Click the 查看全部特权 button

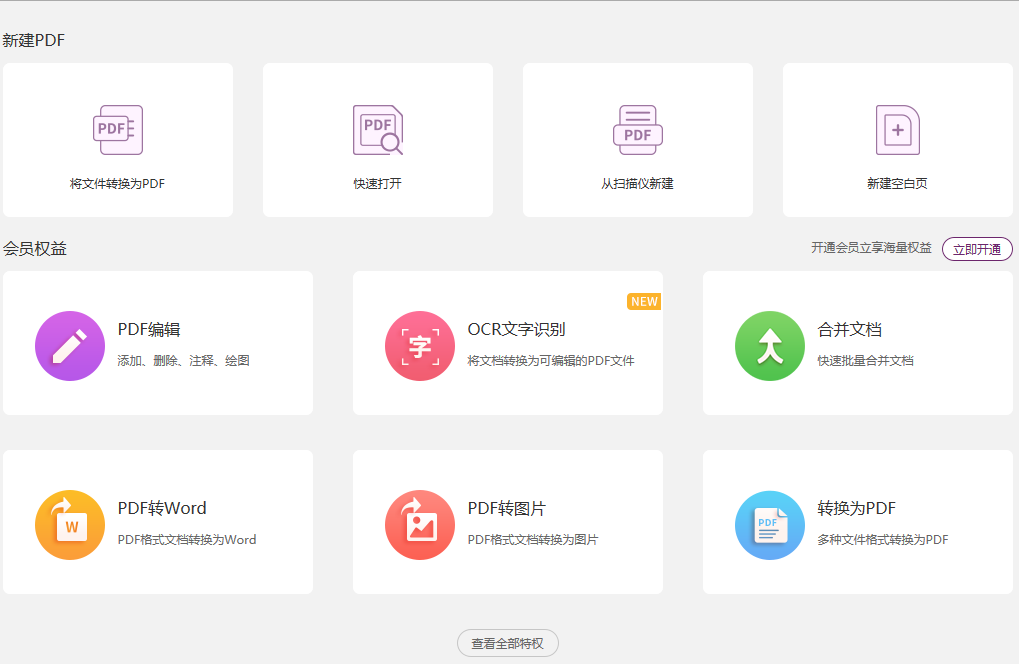click(x=507, y=643)
